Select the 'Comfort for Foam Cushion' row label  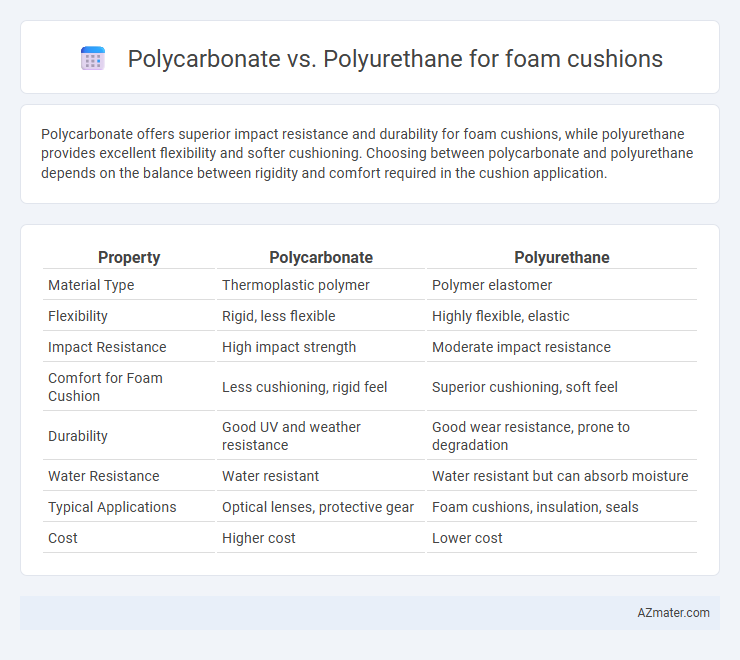pos(105,387)
